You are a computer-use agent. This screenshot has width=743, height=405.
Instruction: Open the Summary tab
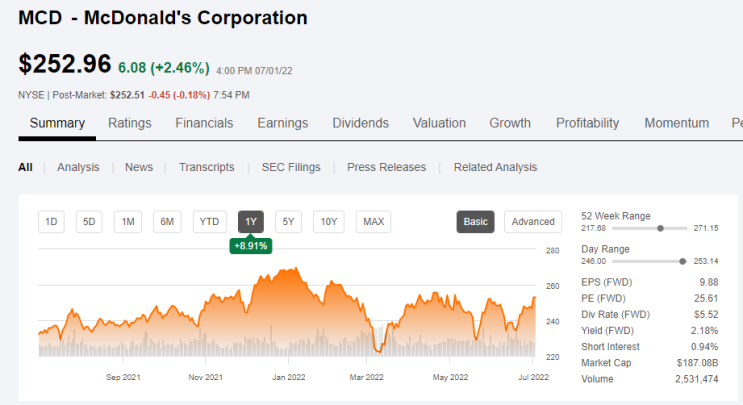(x=57, y=123)
